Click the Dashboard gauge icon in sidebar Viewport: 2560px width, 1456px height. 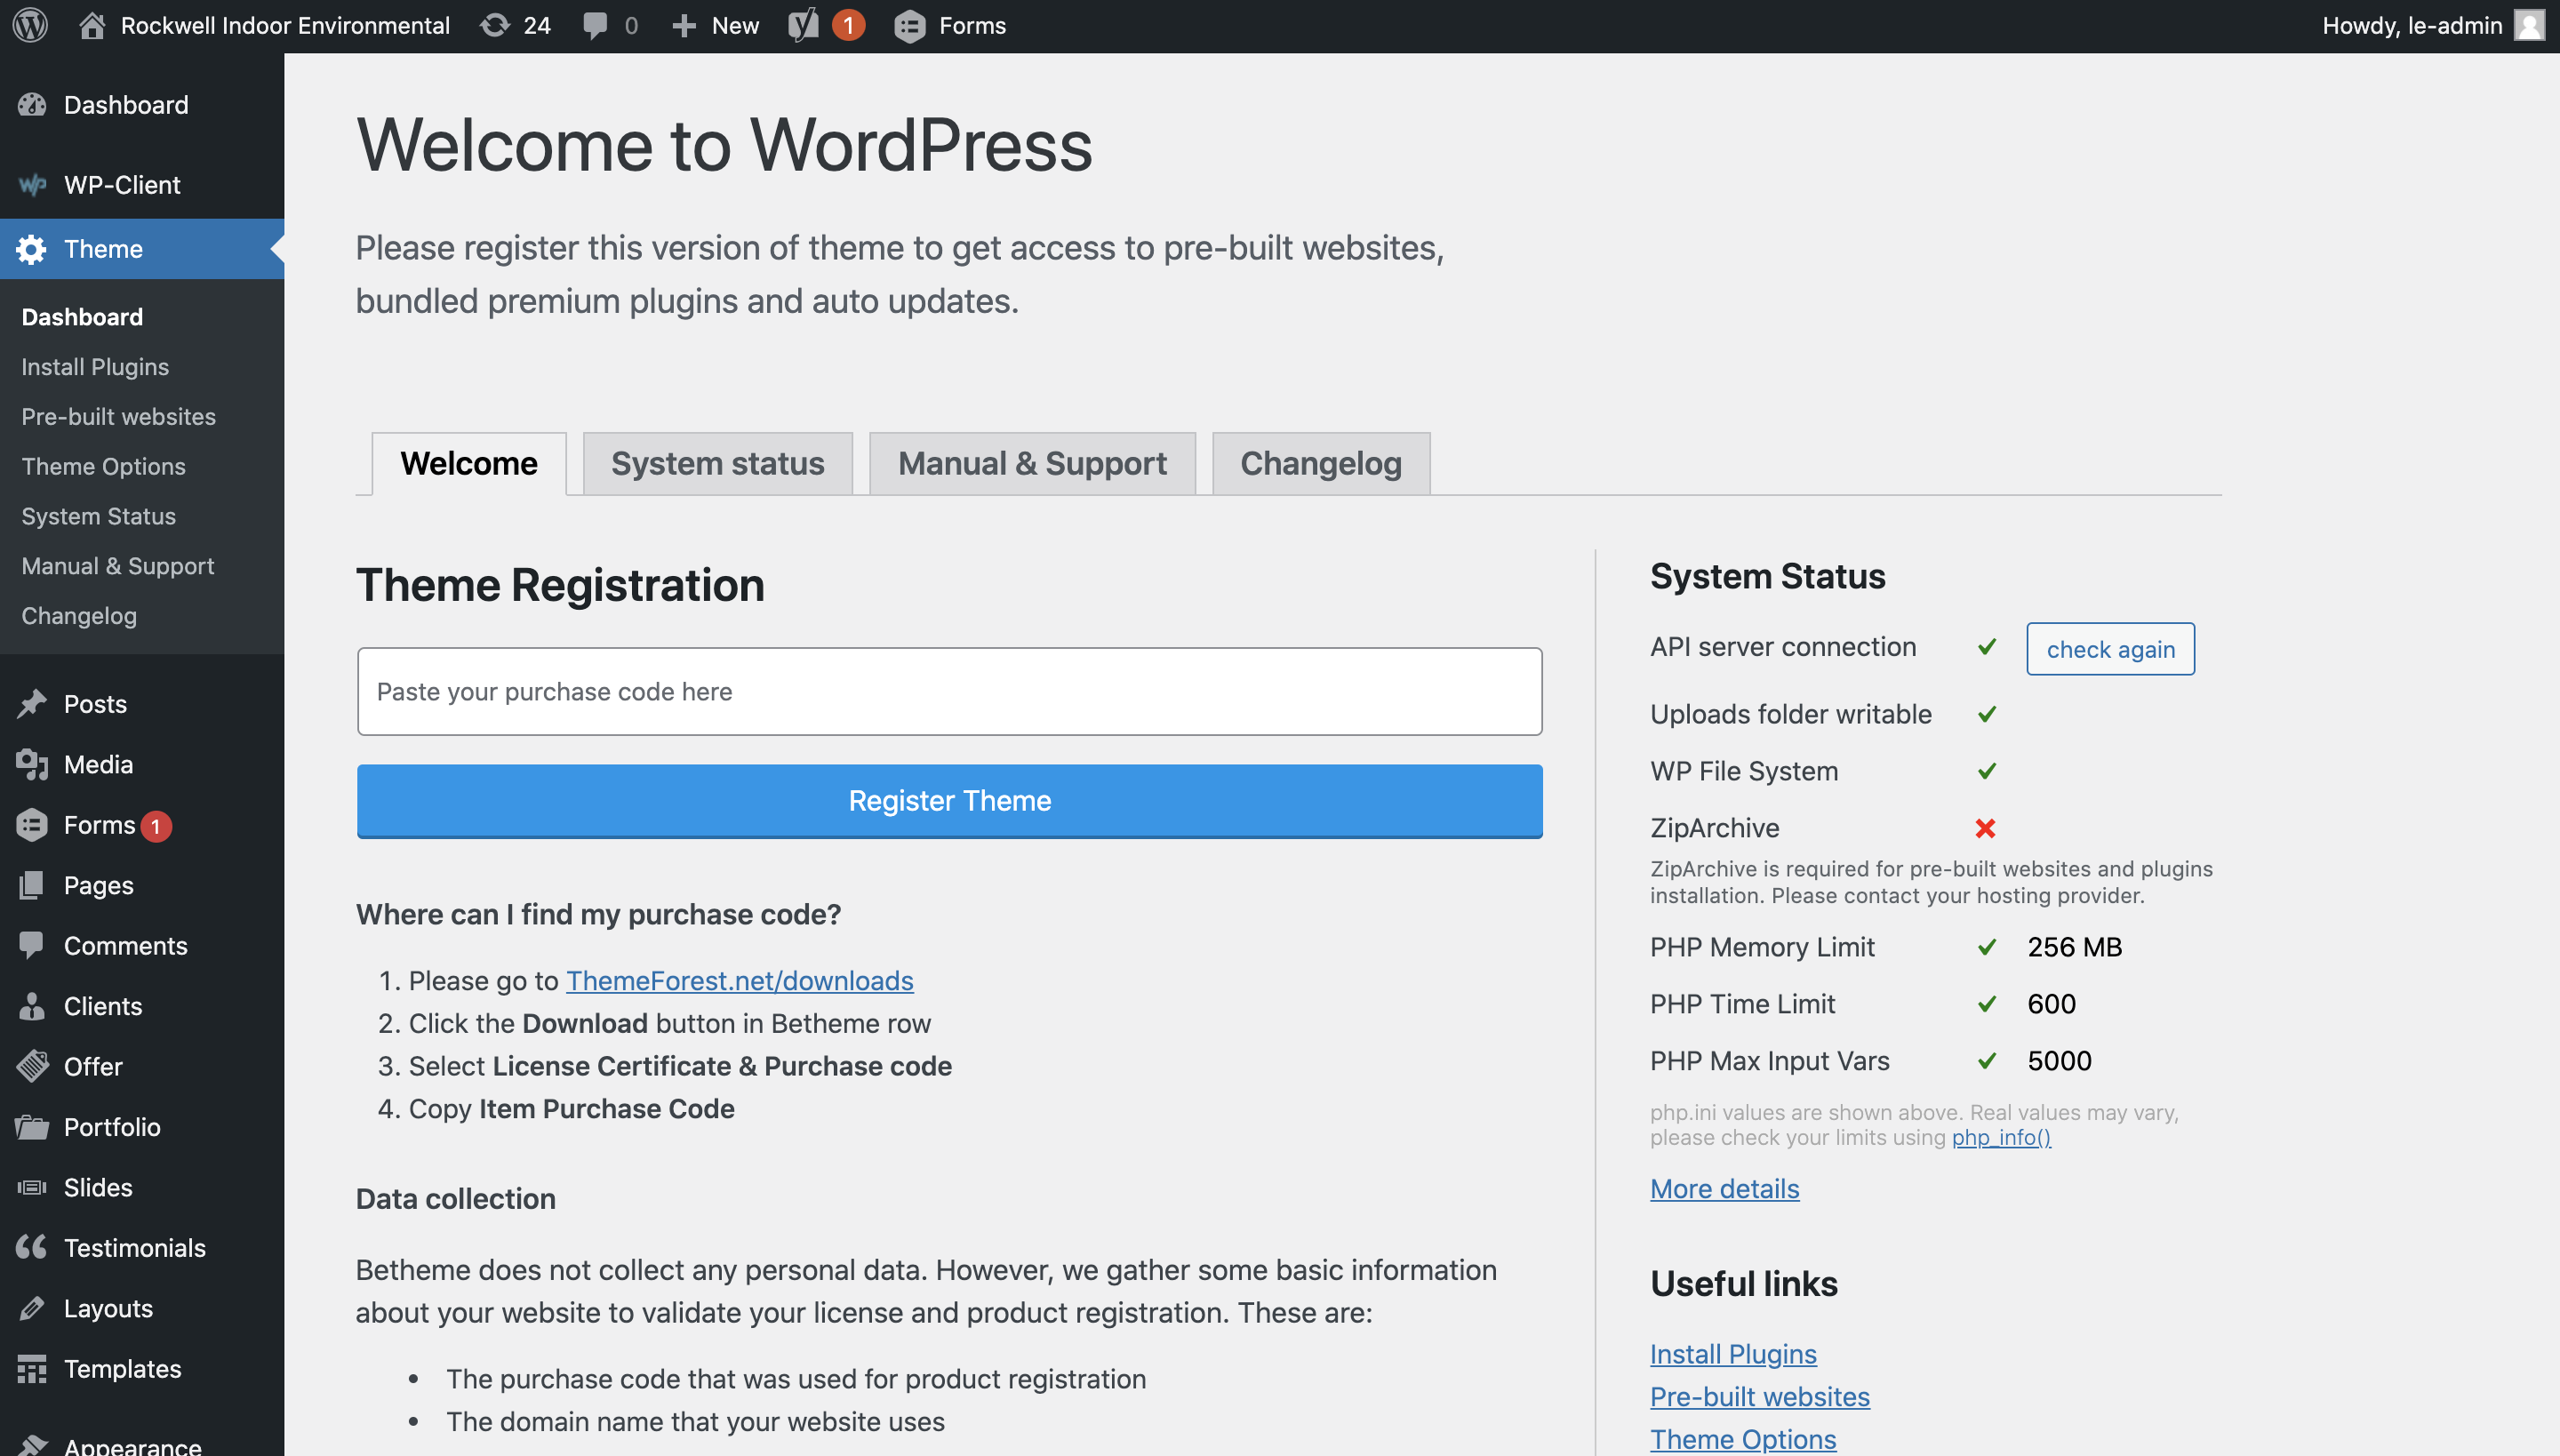coord(32,105)
